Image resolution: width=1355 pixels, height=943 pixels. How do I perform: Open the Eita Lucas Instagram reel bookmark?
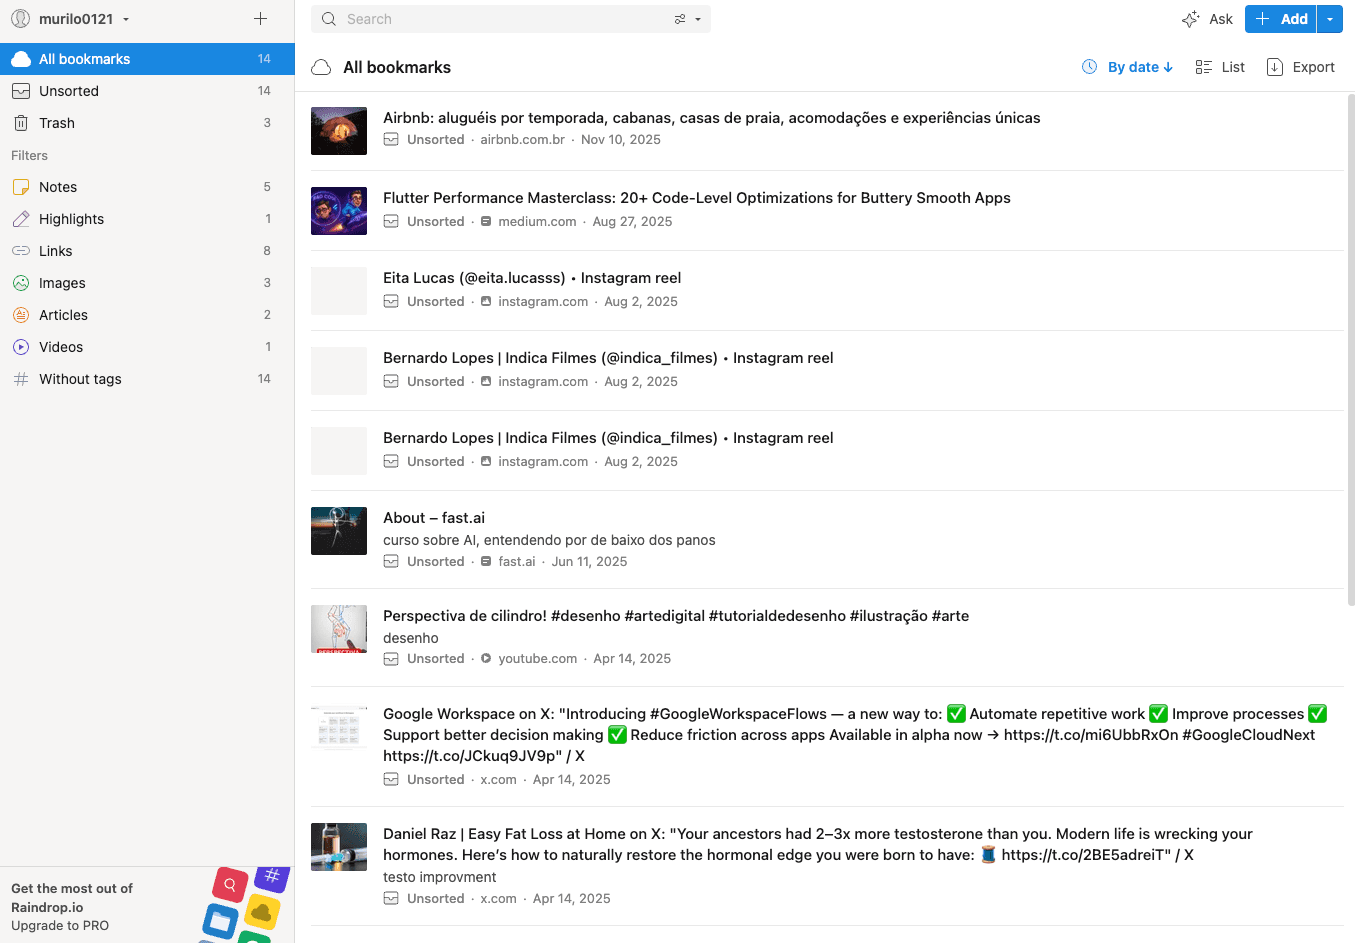532,278
